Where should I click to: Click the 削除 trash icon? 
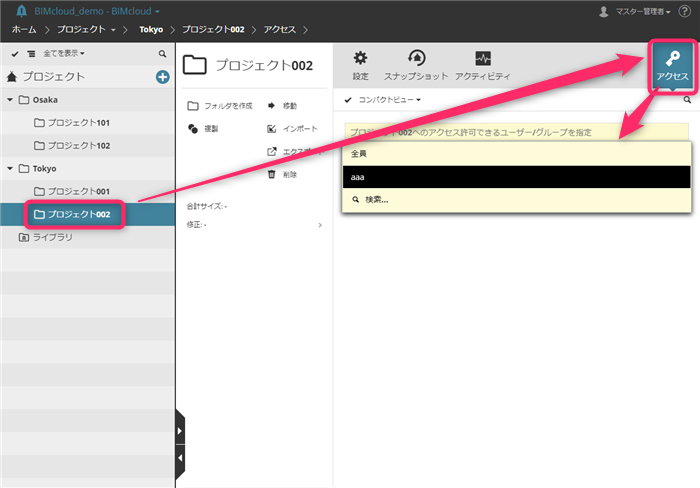coord(271,174)
